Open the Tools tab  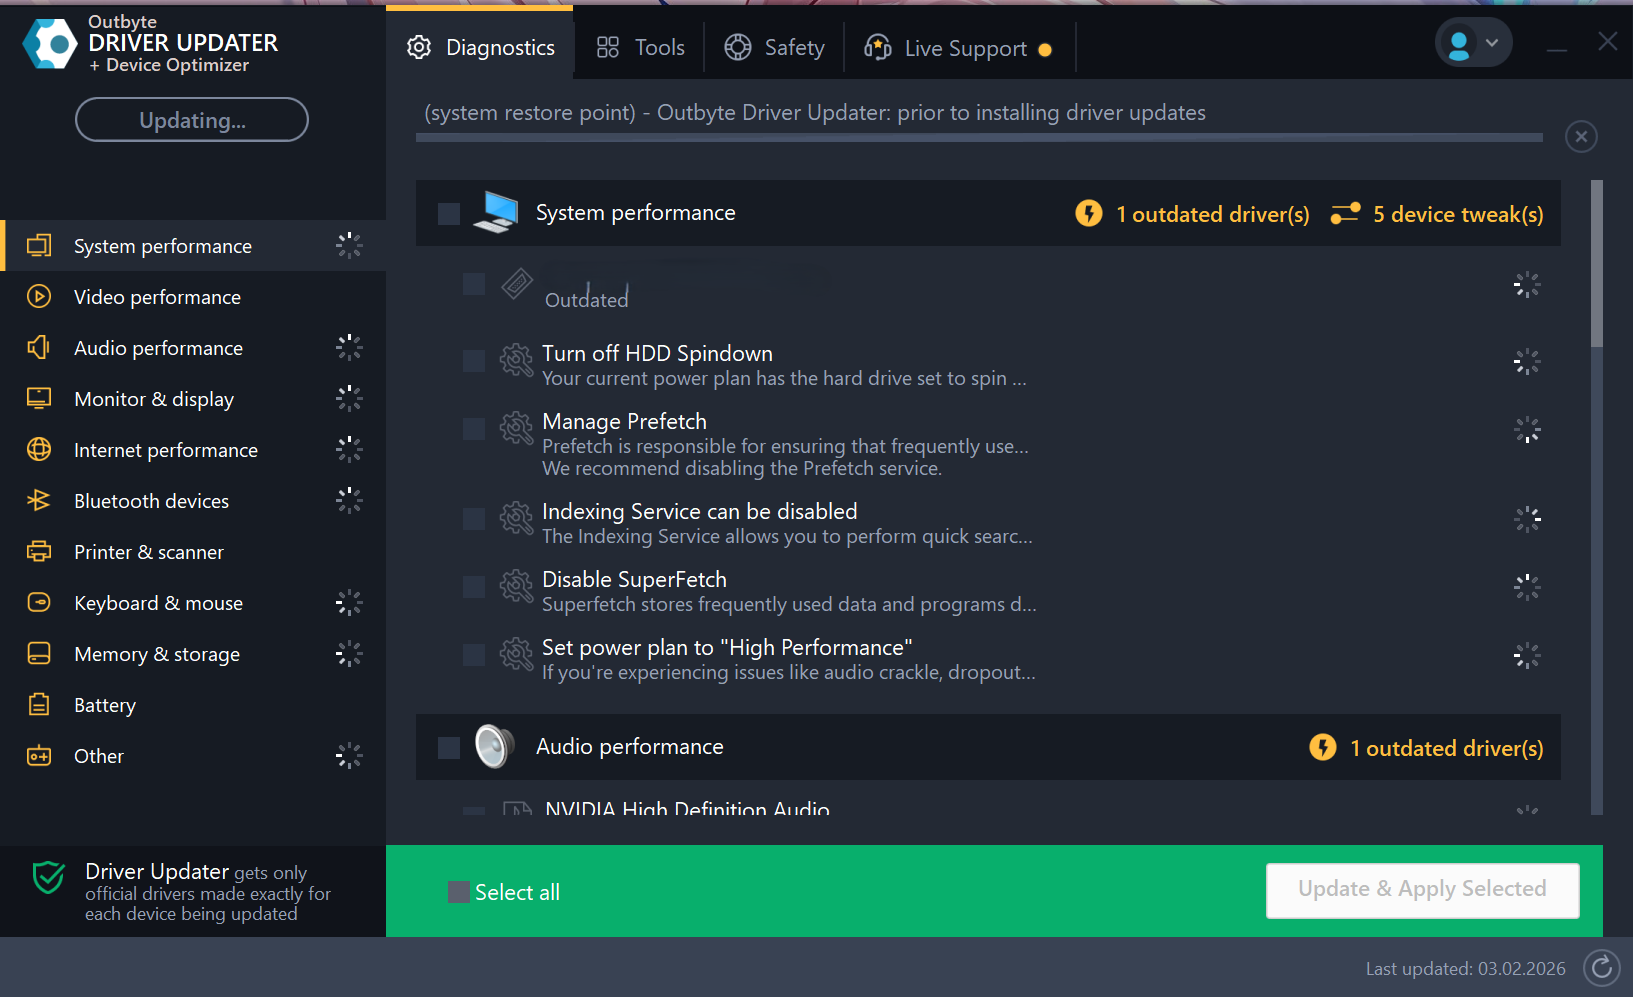coord(641,47)
